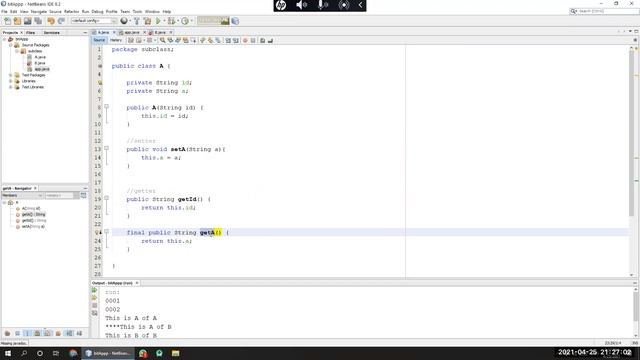Switch to the Services tab
This screenshot has width=640, height=360.
(51, 32)
